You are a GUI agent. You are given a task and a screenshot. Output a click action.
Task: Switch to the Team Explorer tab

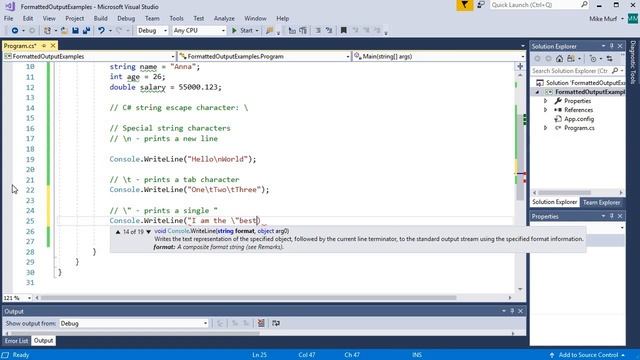pos(601,202)
